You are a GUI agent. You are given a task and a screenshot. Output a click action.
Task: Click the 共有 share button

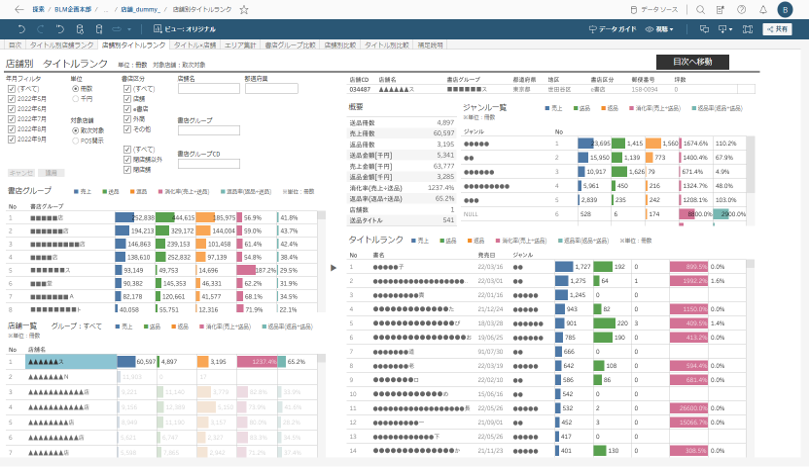[776, 30]
